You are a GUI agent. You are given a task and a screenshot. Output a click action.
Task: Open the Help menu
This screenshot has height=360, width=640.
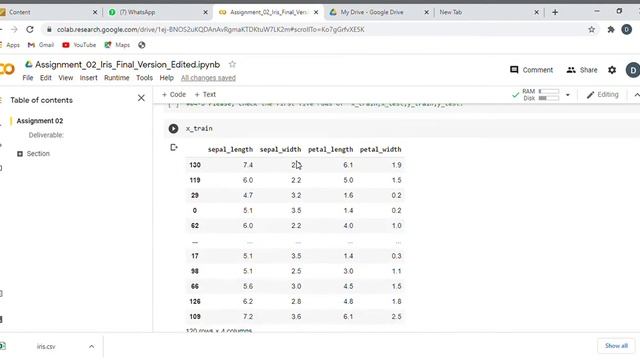pos(167,78)
